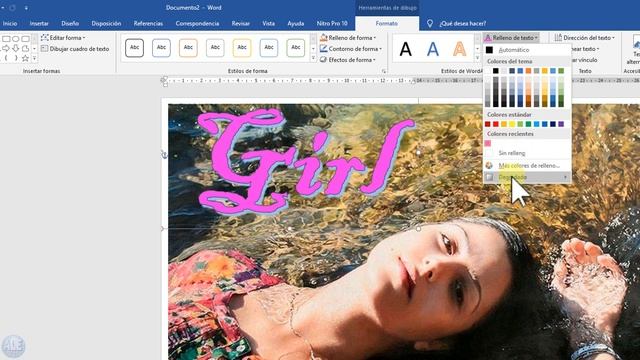This screenshot has height=360, width=640.
Task: Pick the purple standard color
Action: coord(561,124)
